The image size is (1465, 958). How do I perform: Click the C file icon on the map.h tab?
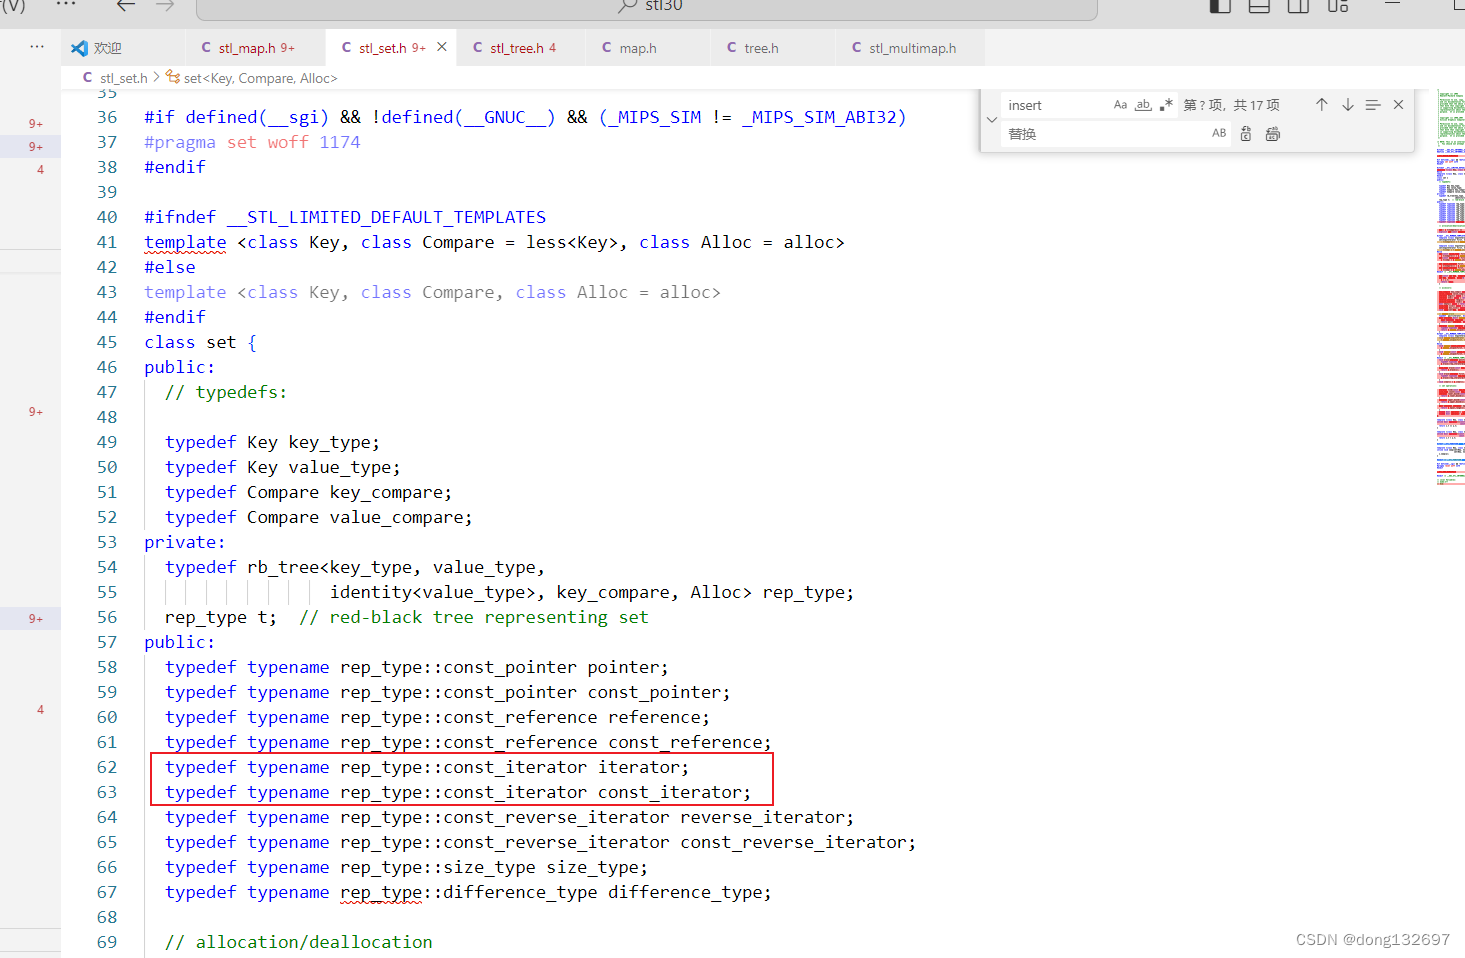(x=607, y=47)
